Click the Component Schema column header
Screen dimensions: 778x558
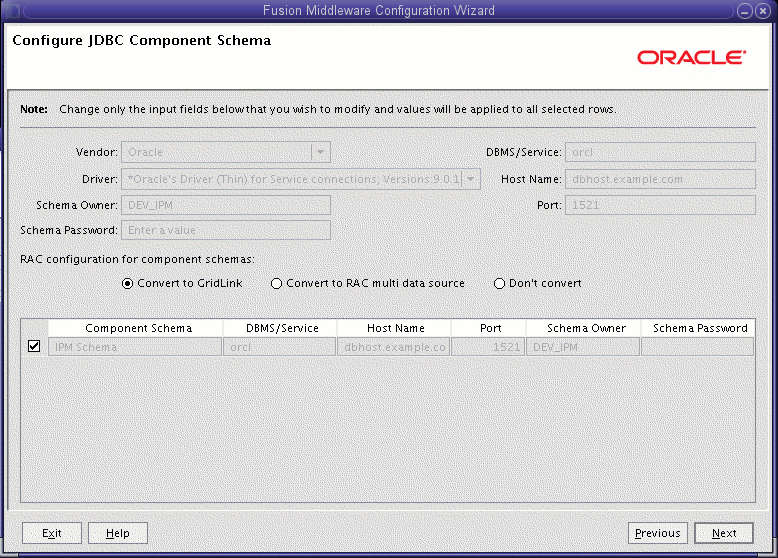point(135,328)
